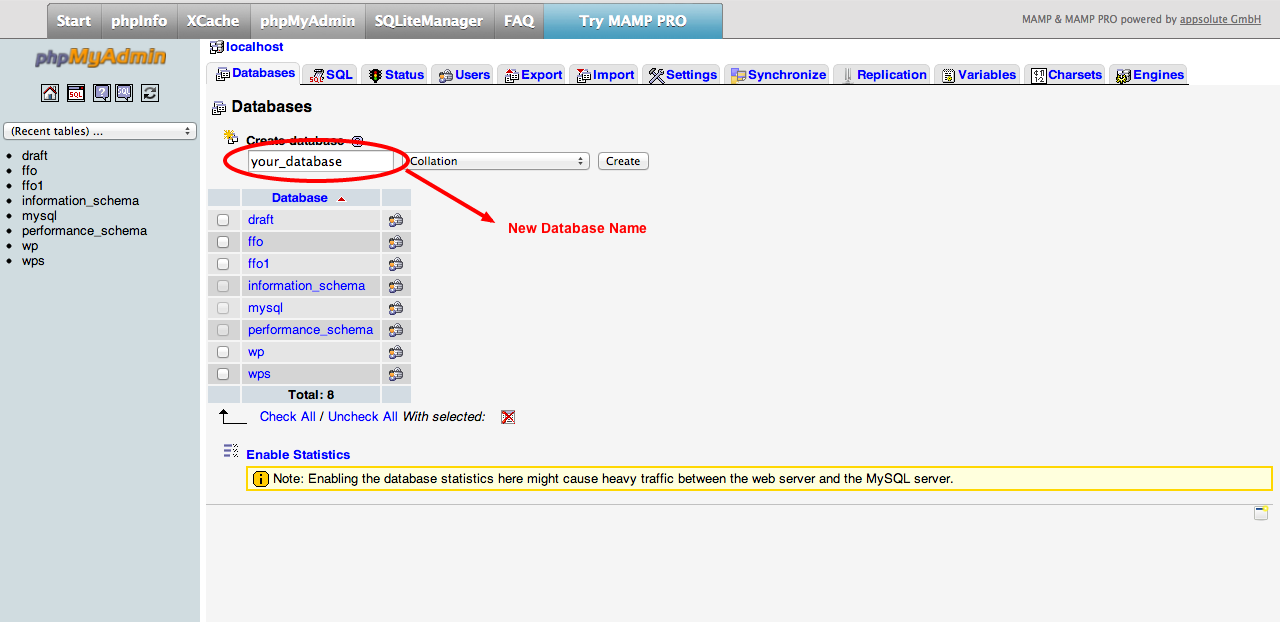The image size is (1280, 622).
Task: Open phpMyAdmin home icon in sidebar
Action: 50,93
